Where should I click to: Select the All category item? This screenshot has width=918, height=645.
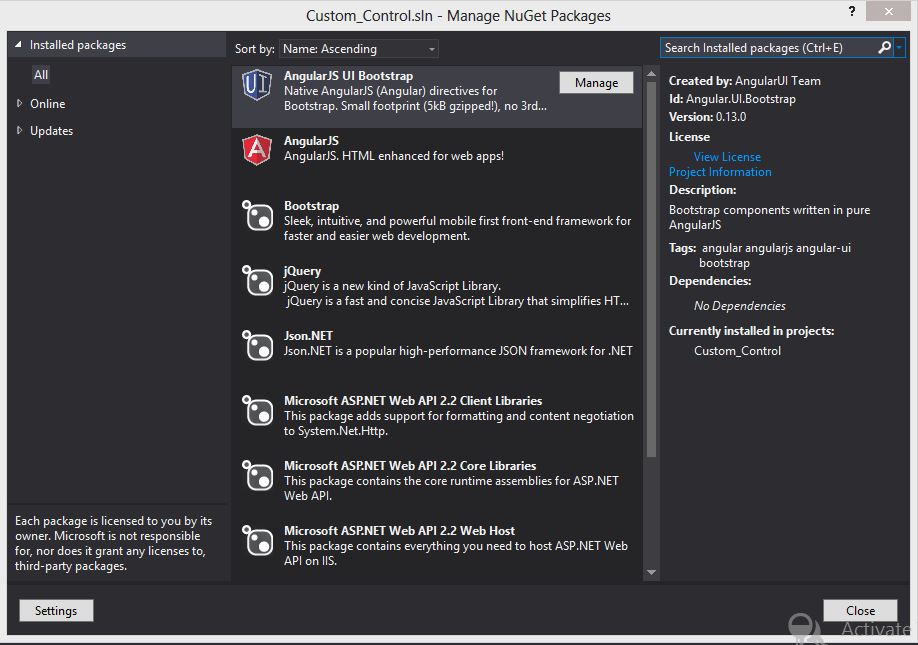point(41,75)
